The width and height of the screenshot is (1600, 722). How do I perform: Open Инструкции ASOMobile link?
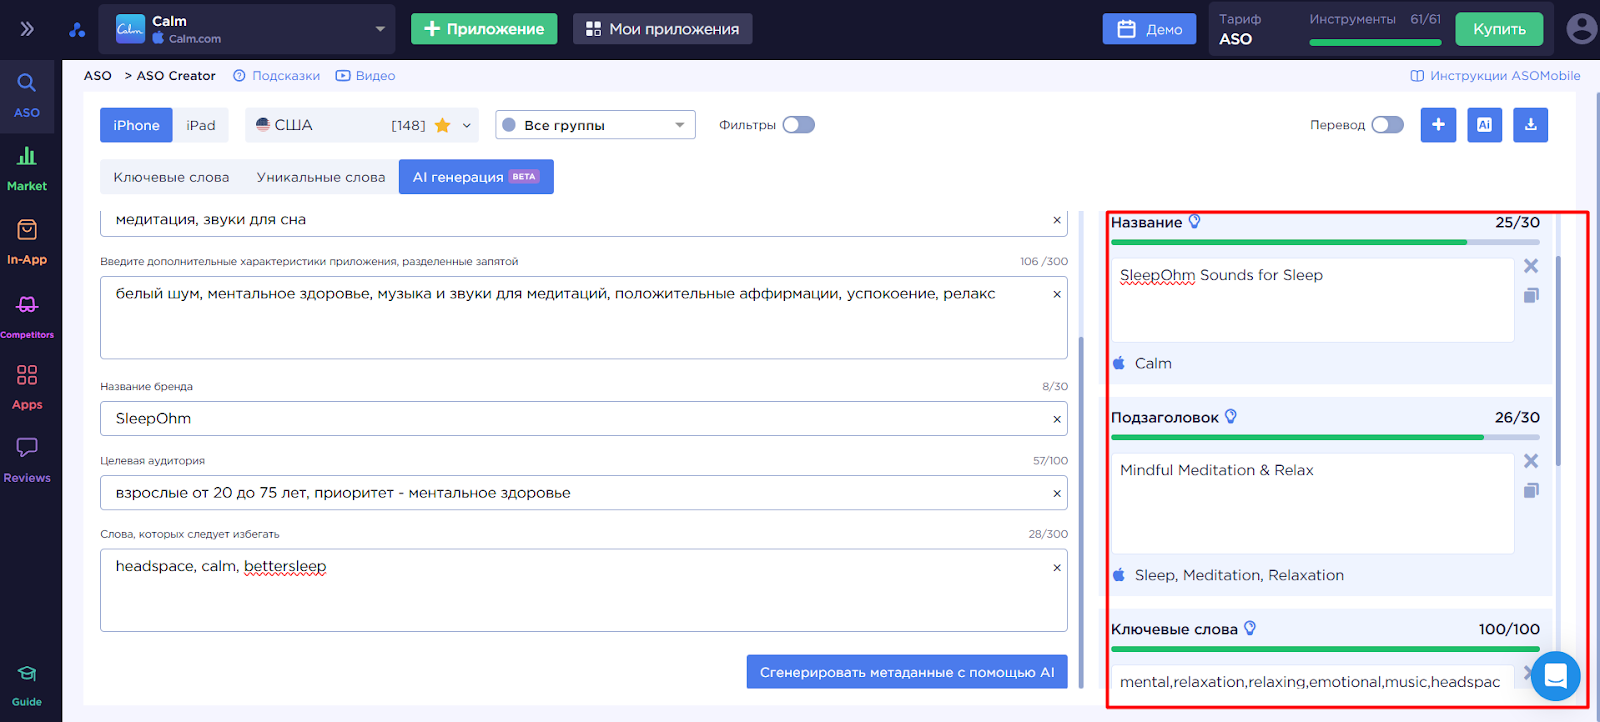1495,76
